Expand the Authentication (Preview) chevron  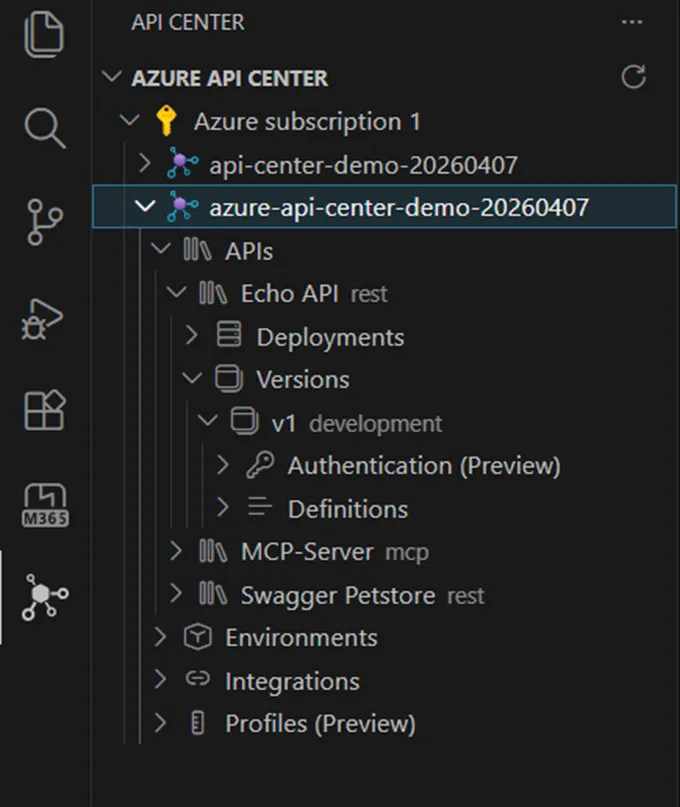223,465
